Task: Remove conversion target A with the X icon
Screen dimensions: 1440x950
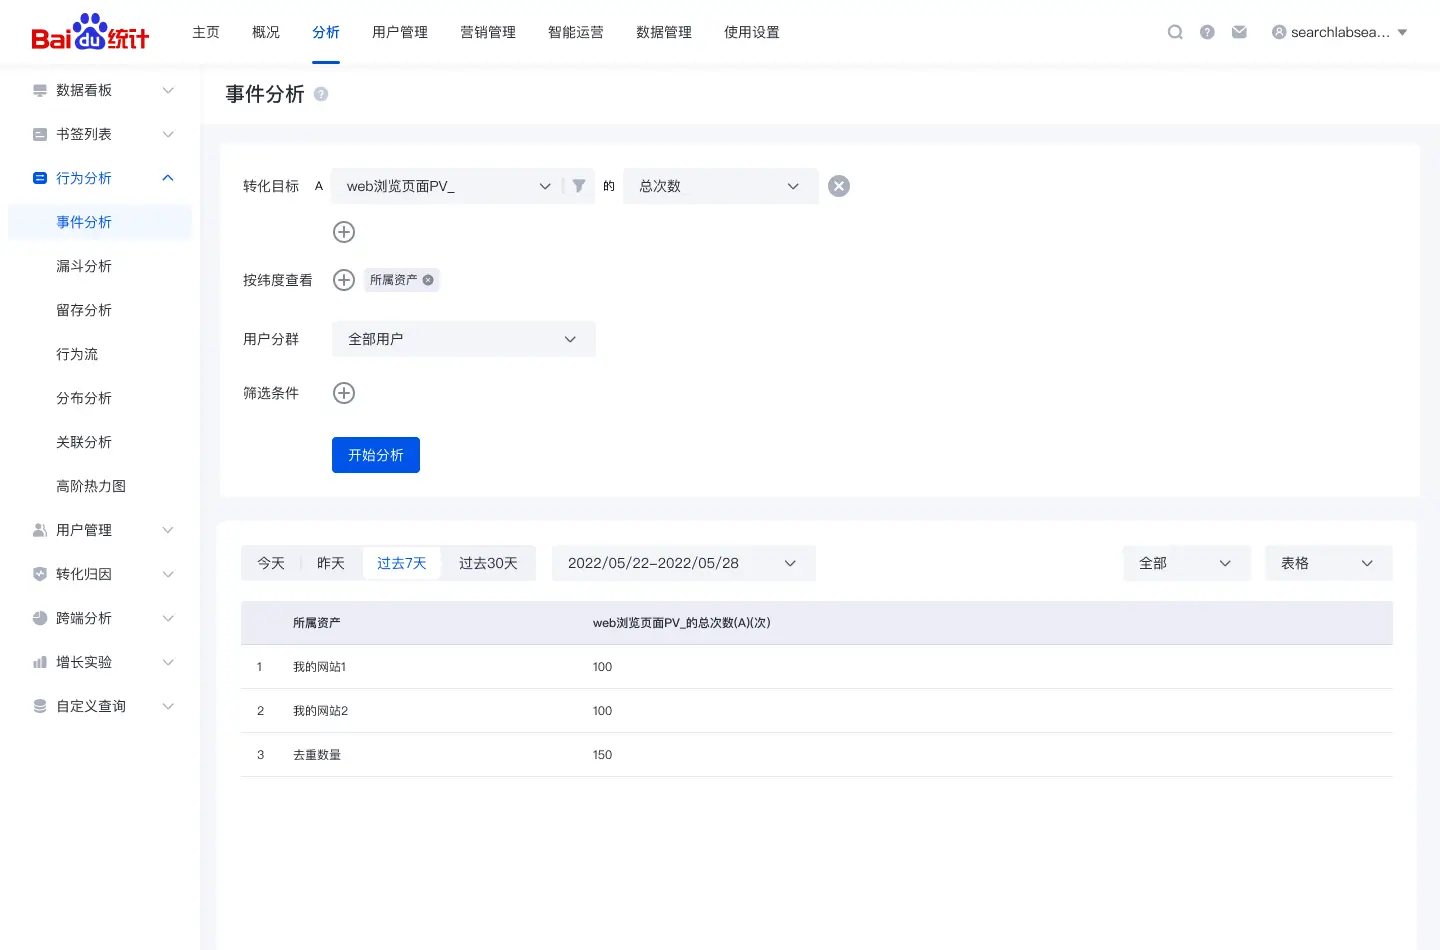Action: point(839,186)
